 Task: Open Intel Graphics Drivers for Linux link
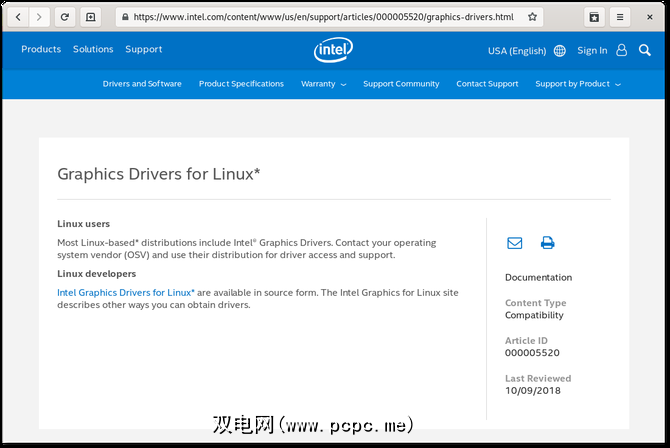(x=126, y=293)
